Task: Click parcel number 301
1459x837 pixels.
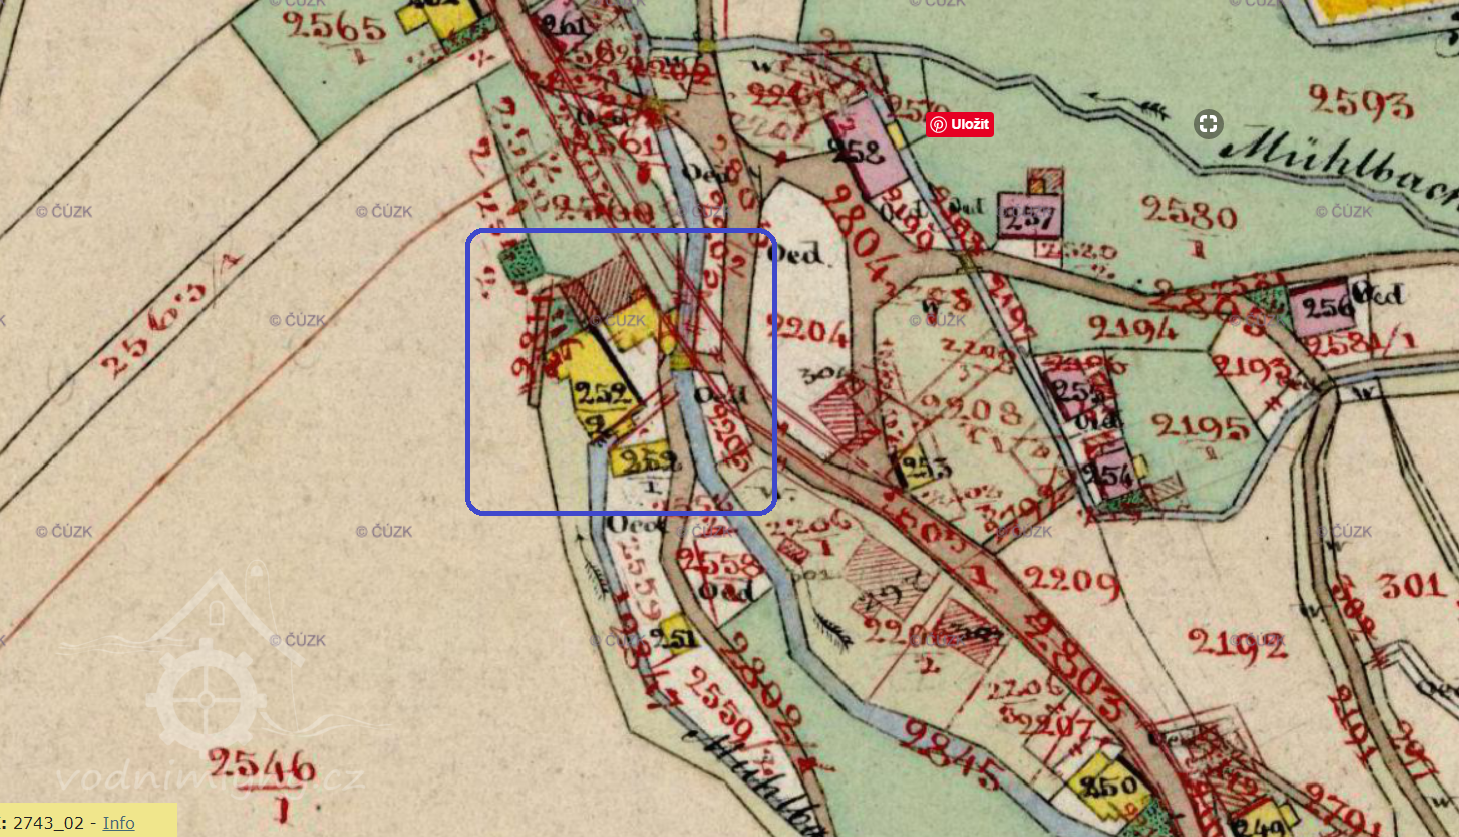Action: (x=1412, y=585)
